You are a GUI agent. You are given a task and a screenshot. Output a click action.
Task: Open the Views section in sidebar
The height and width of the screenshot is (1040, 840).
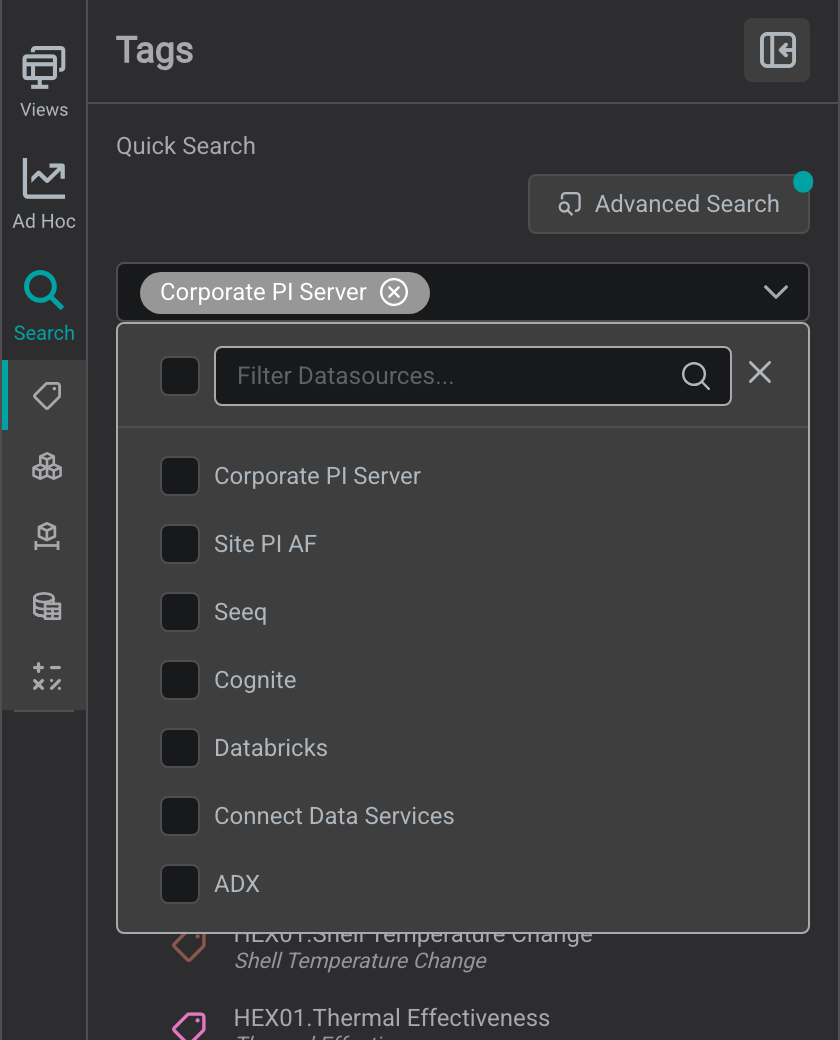pos(44,82)
